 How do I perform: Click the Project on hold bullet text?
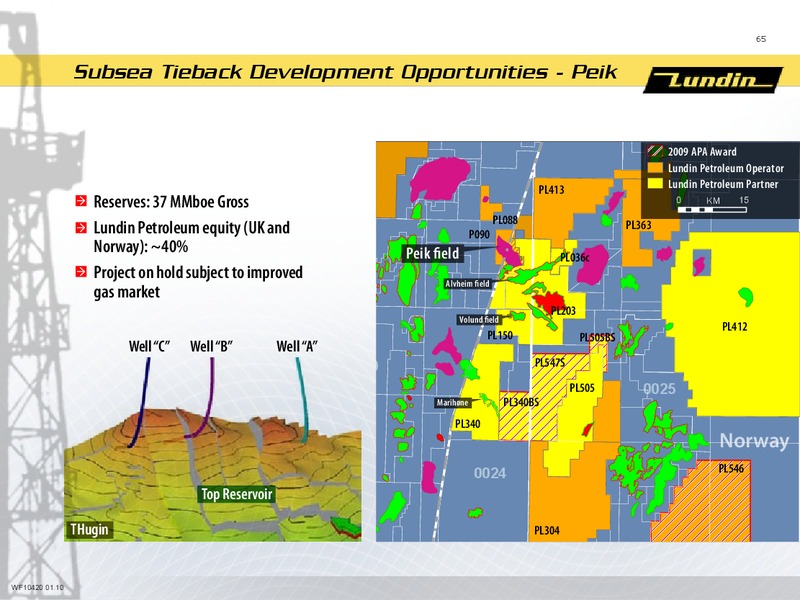coord(198,282)
